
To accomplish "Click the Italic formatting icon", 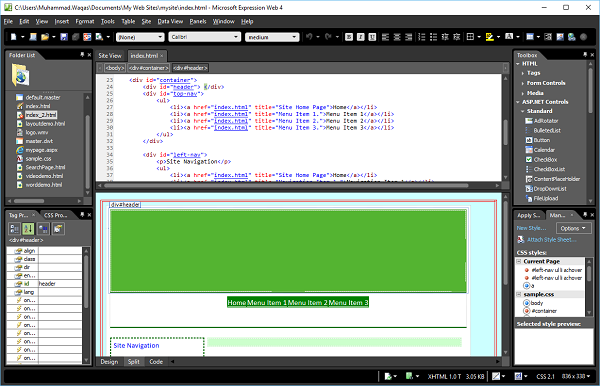I will click(360, 37).
